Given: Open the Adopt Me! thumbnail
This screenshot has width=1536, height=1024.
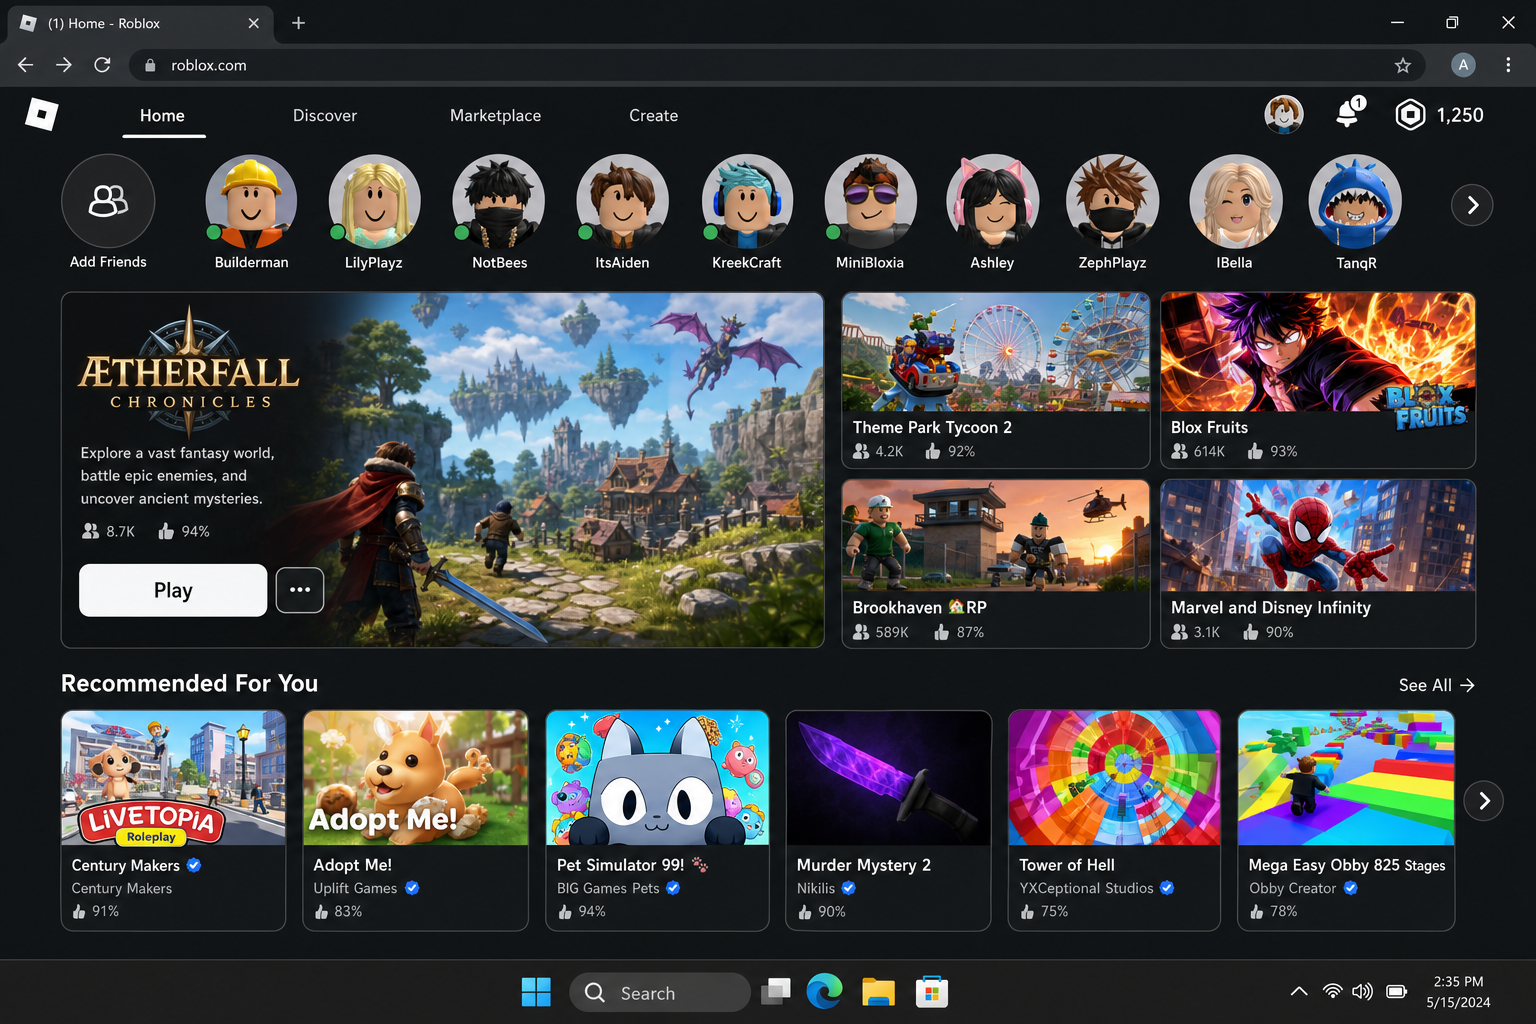Looking at the screenshot, I should [415, 778].
